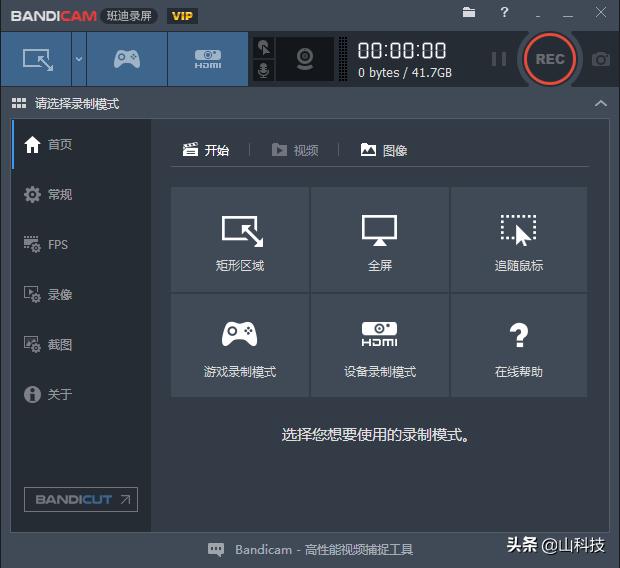Switch to the 图像 tab
Viewport: 620px width, 568px height.
coord(384,150)
